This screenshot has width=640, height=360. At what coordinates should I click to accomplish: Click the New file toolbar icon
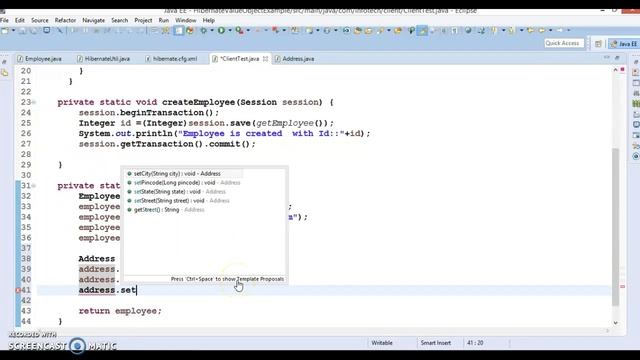[x=5, y=31]
